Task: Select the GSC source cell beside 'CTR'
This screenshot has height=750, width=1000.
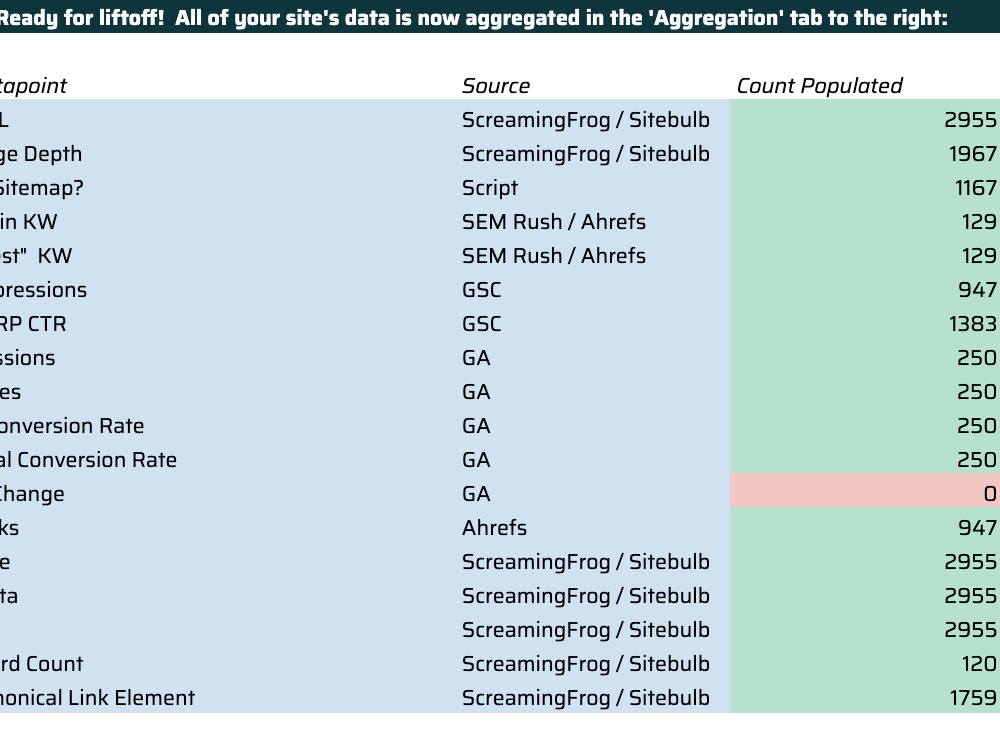Action: pos(593,323)
